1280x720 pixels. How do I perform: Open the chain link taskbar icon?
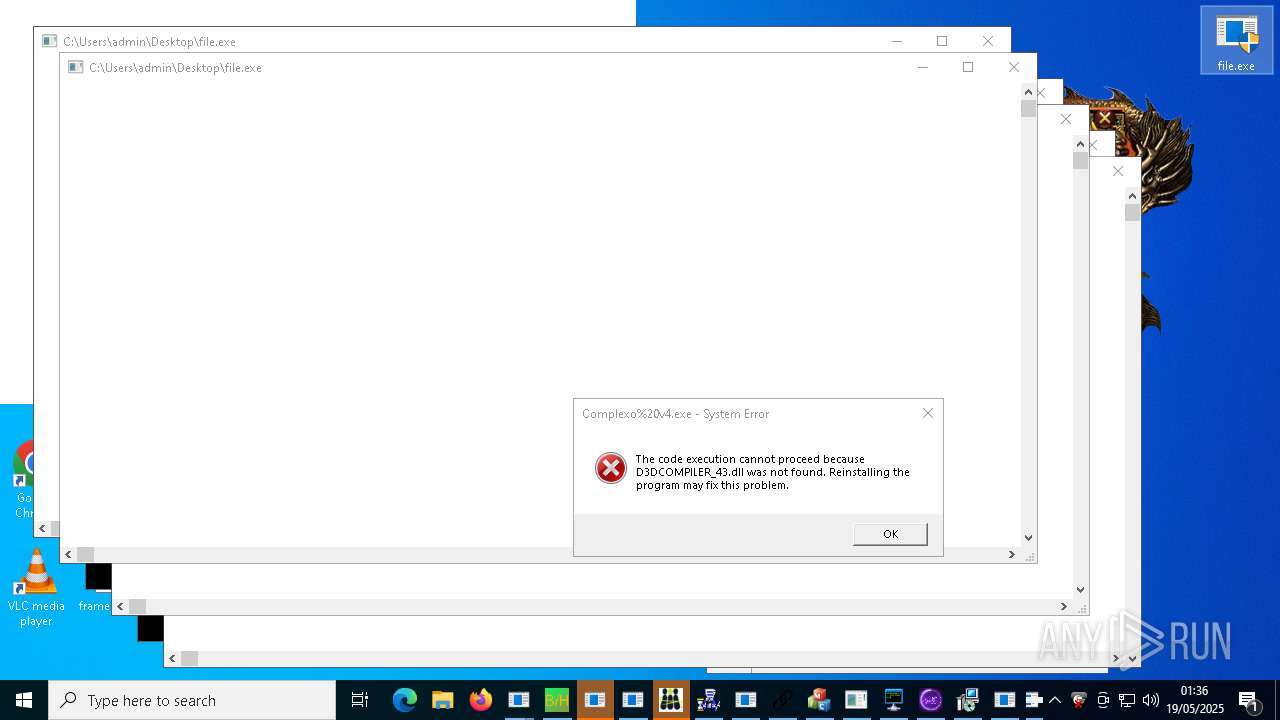pos(782,700)
